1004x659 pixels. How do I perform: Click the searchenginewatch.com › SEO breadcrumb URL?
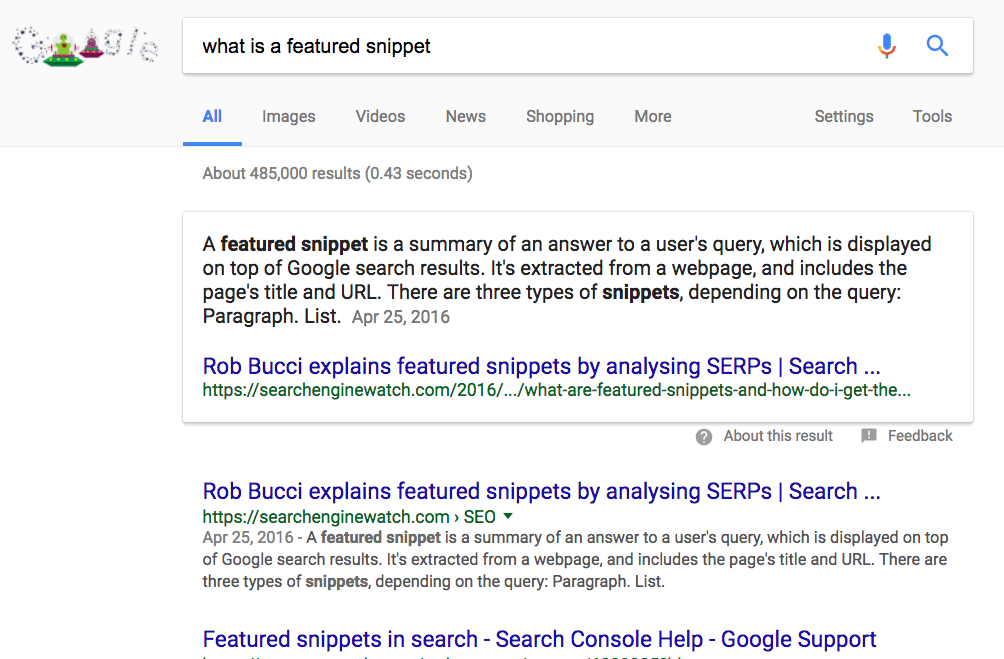pos(349,517)
